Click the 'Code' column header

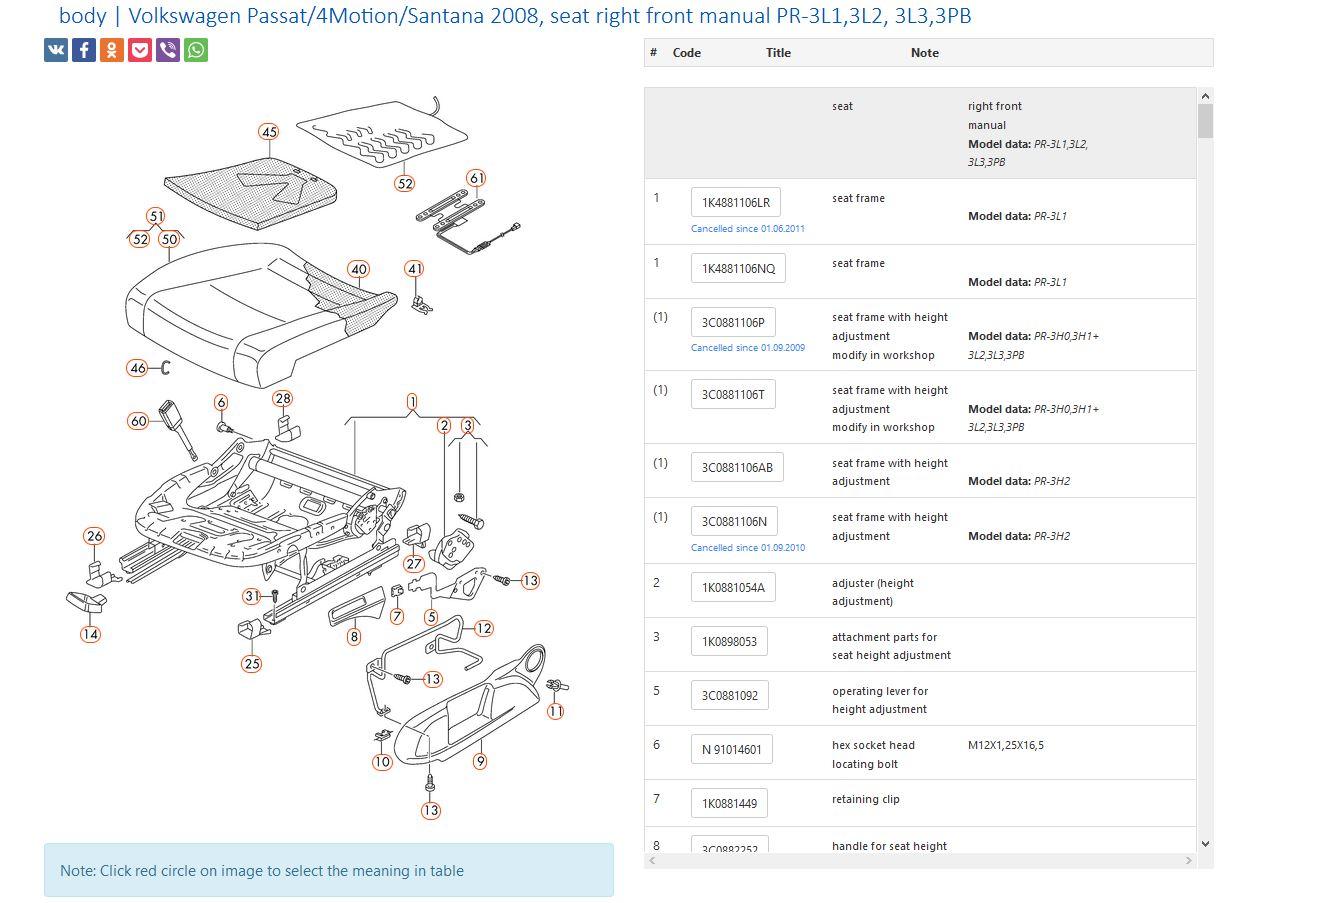[687, 53]
